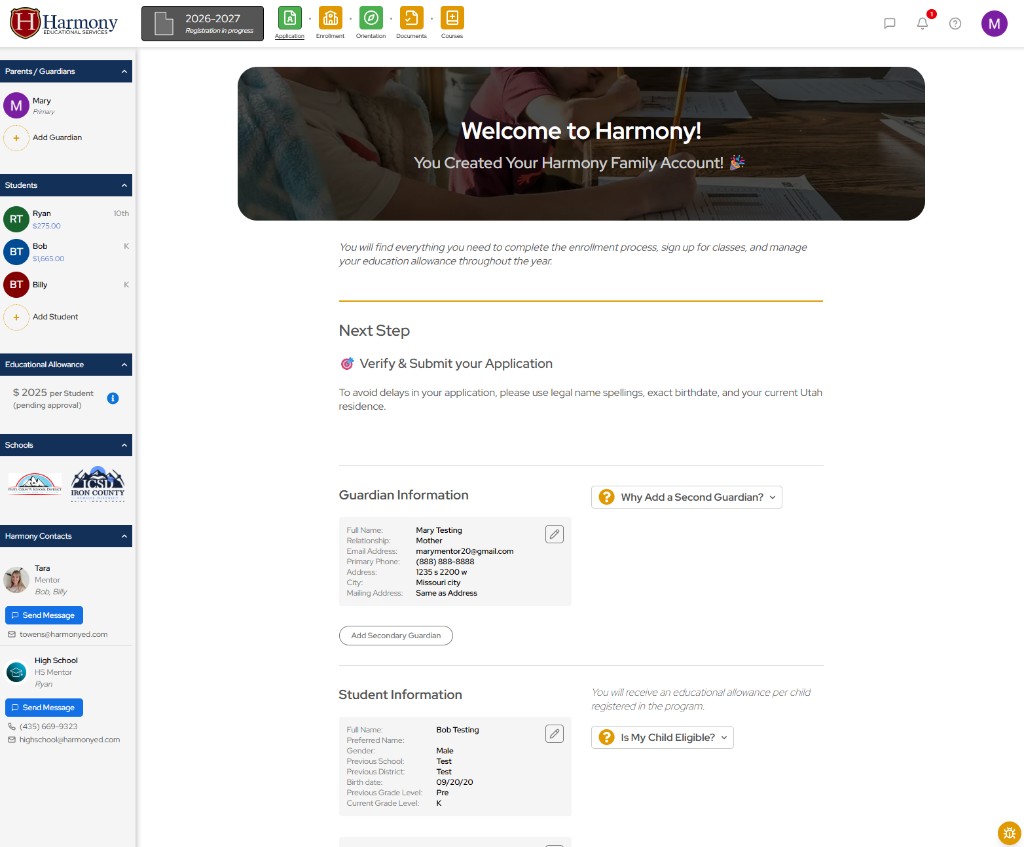This screenshot has width=1024, height=847.
Task: Click the Welcome to Harmony banner image
Action: click(581, 144)
